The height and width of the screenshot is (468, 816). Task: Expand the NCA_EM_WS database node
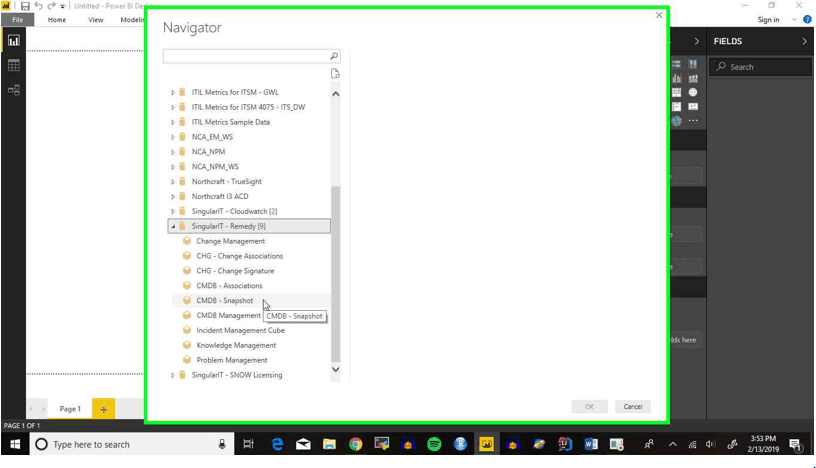click(173, 137)
